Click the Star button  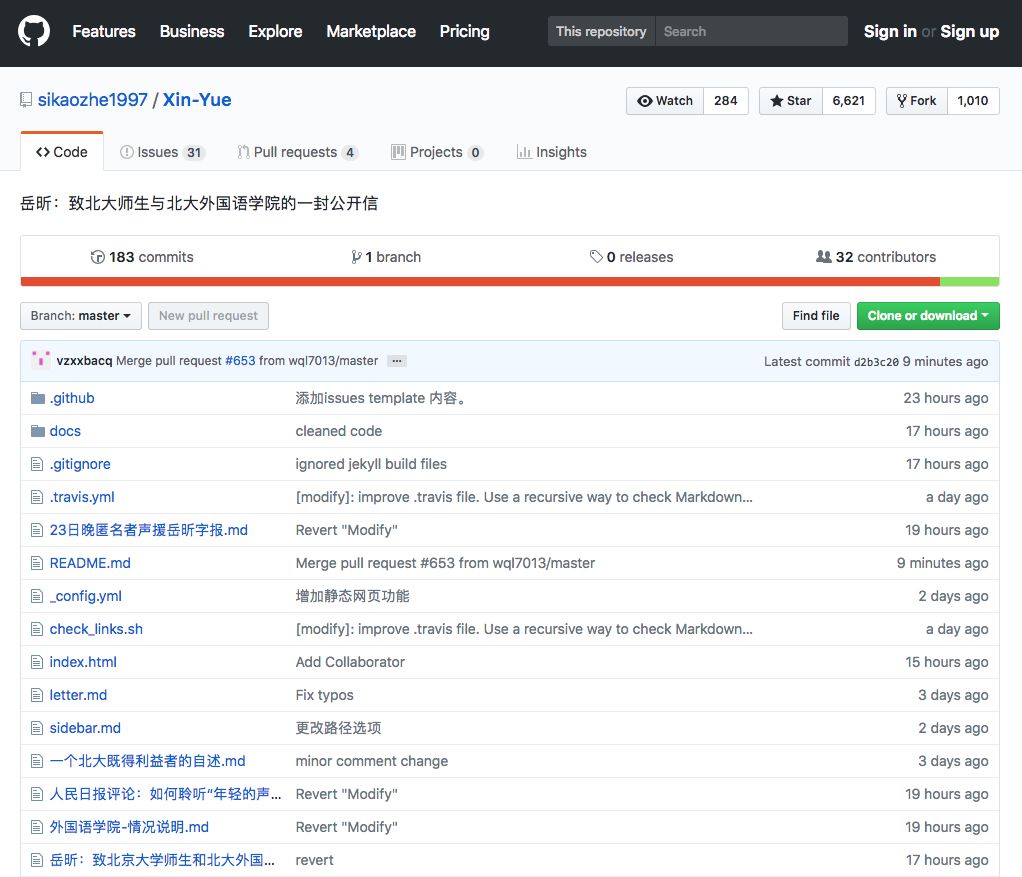click(x=791, y=101)
